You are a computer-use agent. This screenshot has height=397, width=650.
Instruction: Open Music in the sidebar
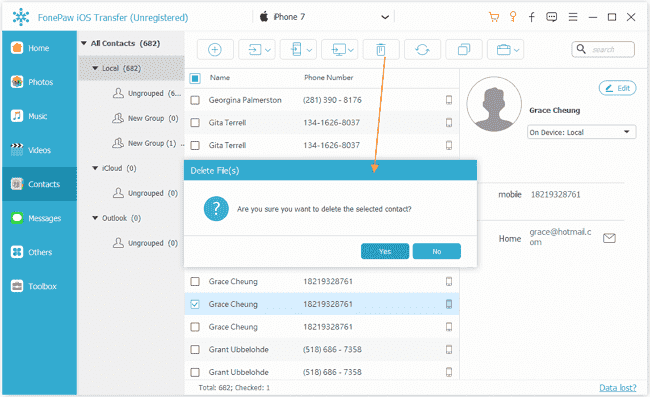(x=39, y=116)
